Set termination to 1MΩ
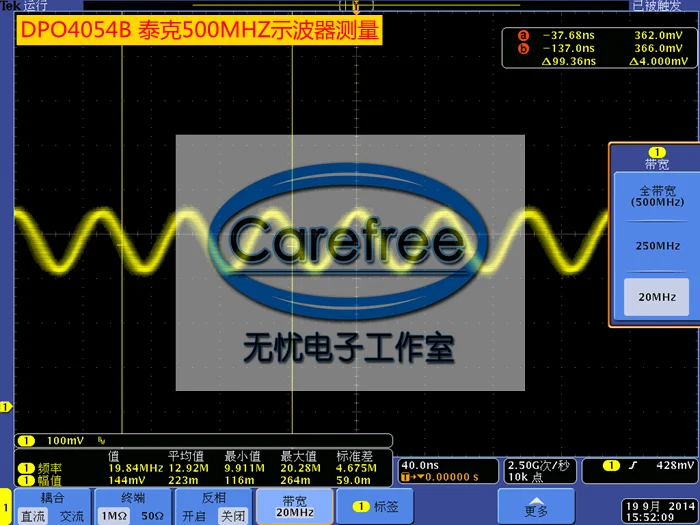This screenshot has height=525, width=700. [114, 516]
